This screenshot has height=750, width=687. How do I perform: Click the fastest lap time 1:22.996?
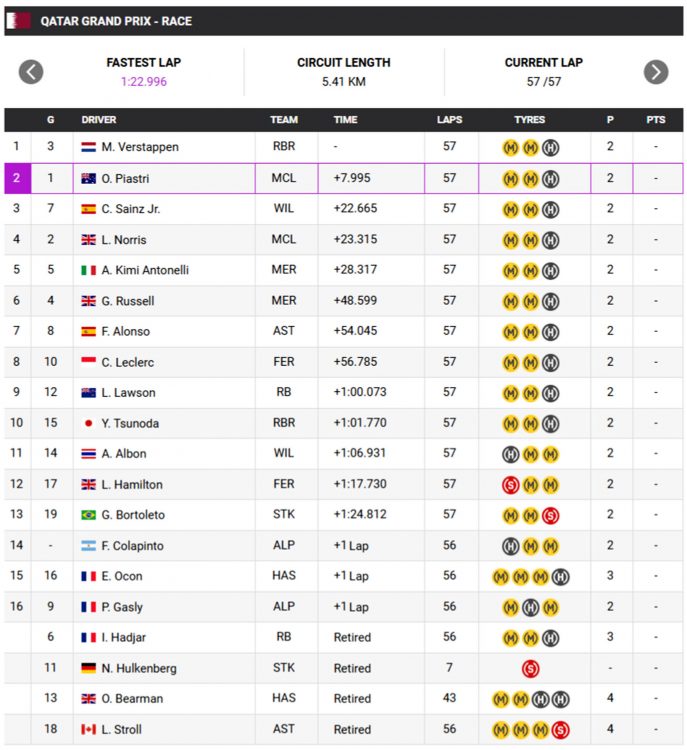(144, 82)
